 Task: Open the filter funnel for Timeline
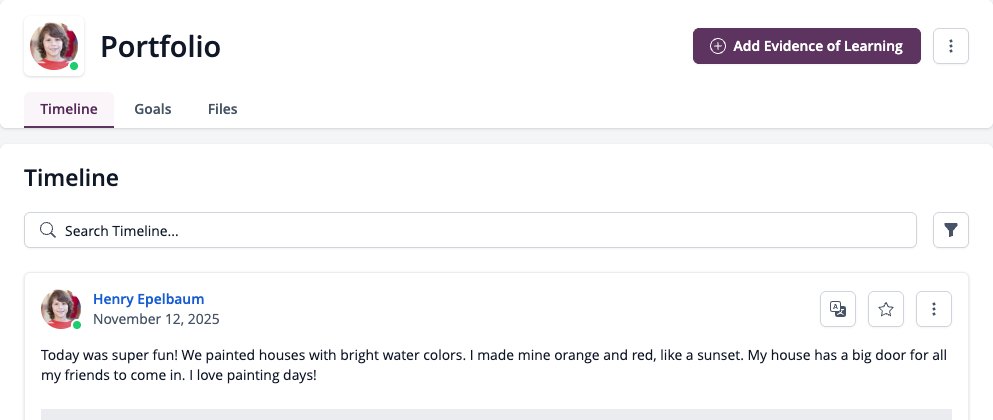[951, 230]
